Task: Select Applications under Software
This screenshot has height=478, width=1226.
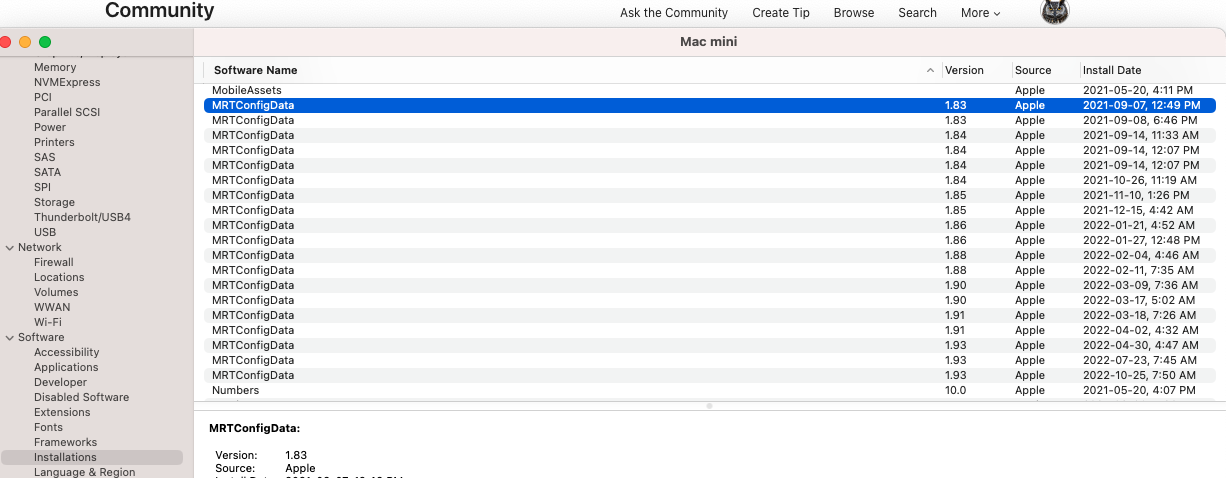Action: 66,367
